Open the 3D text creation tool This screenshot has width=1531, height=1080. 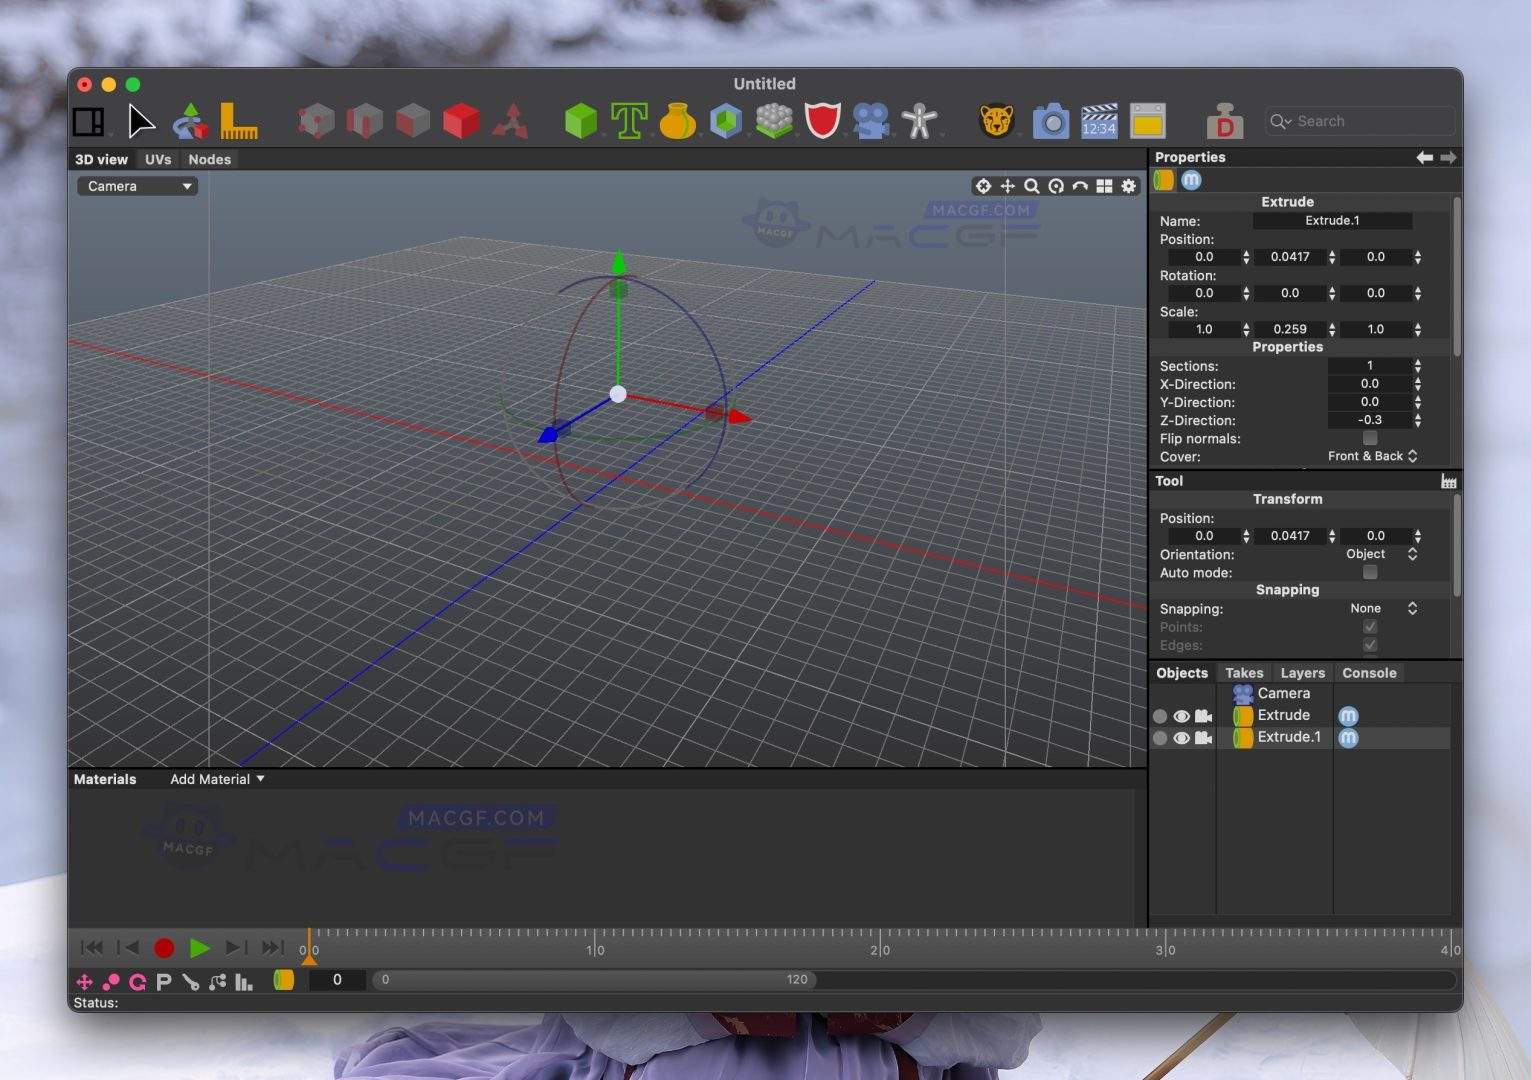[630, 120]
